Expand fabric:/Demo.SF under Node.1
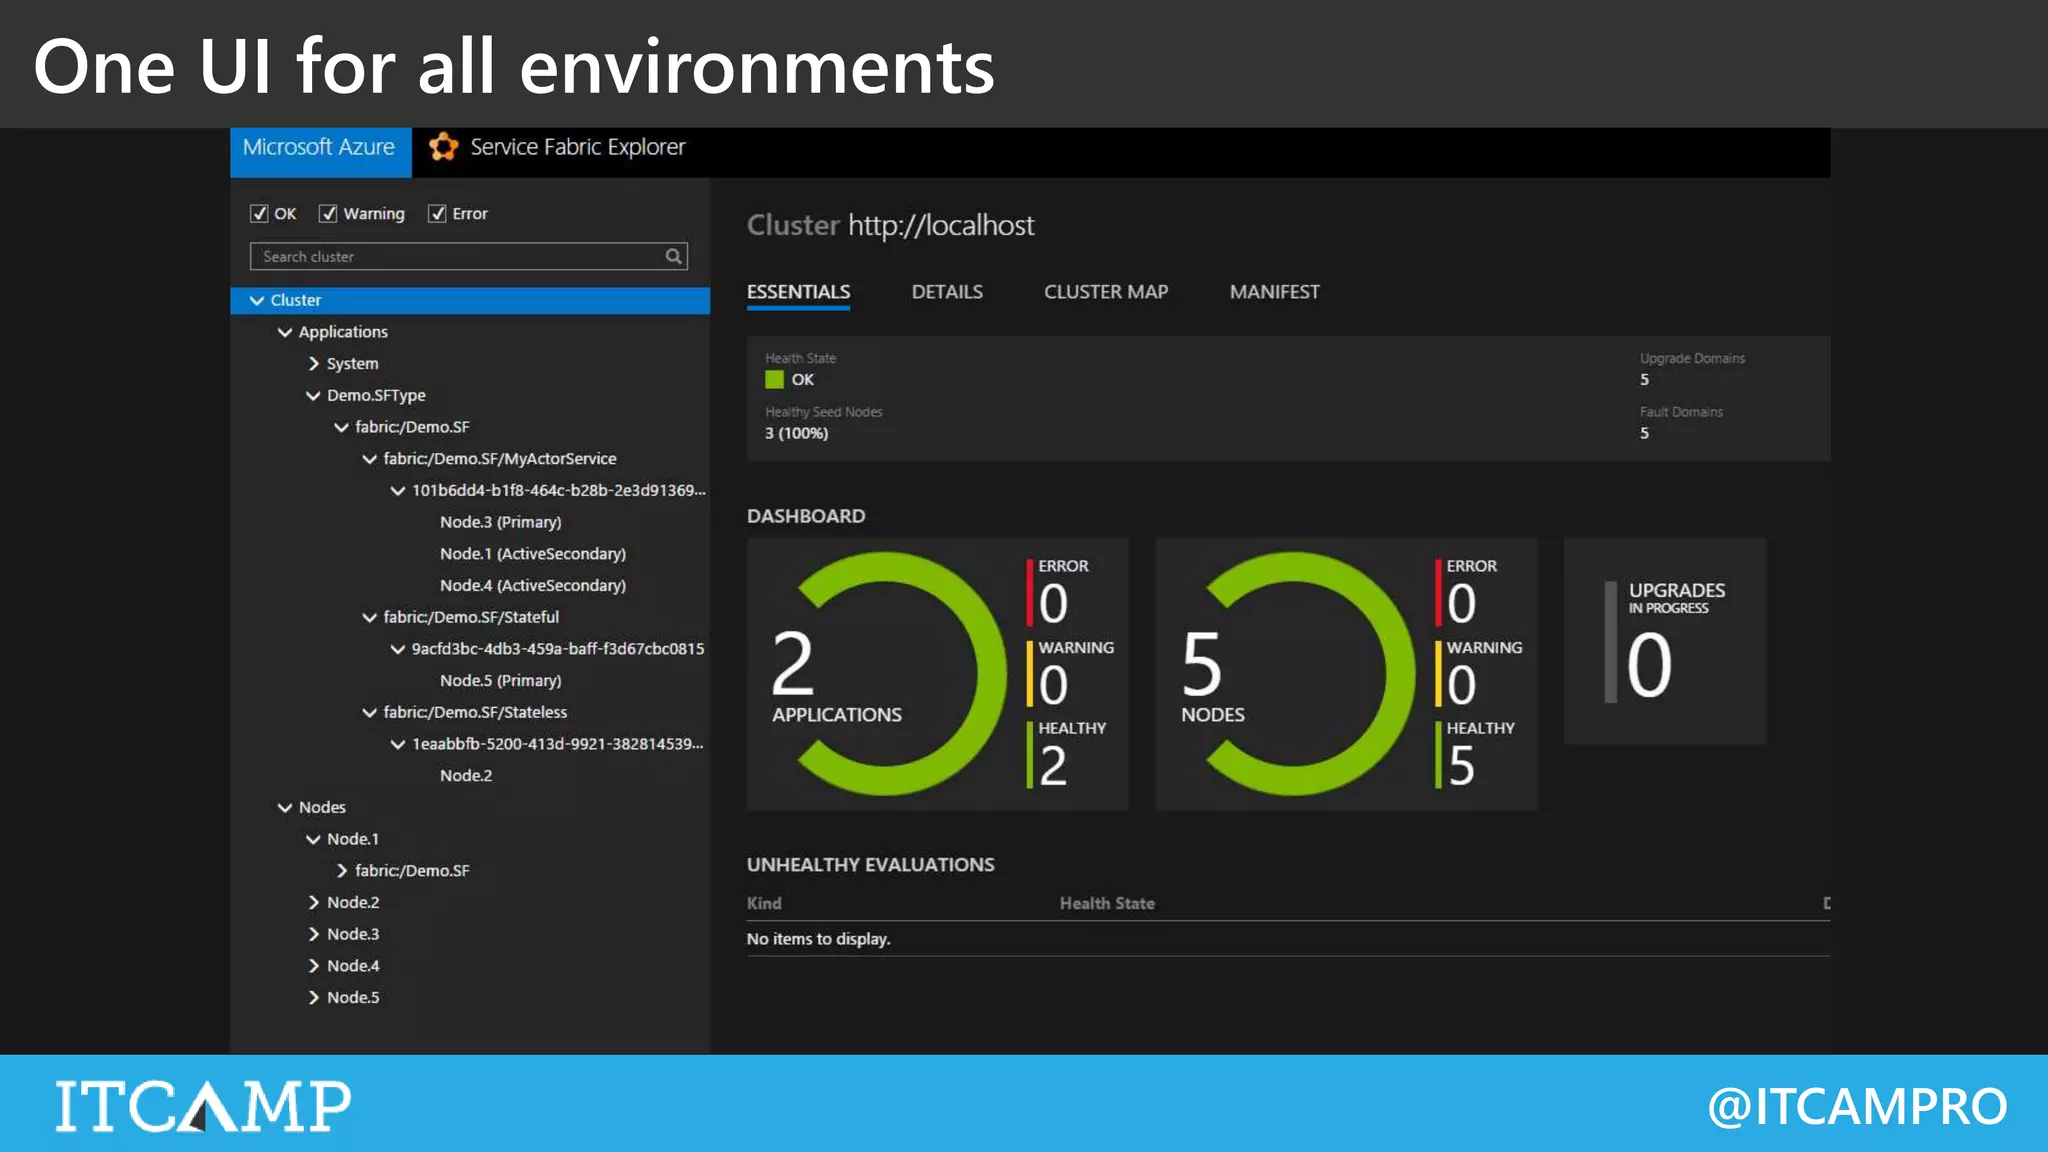 point(342,871)
